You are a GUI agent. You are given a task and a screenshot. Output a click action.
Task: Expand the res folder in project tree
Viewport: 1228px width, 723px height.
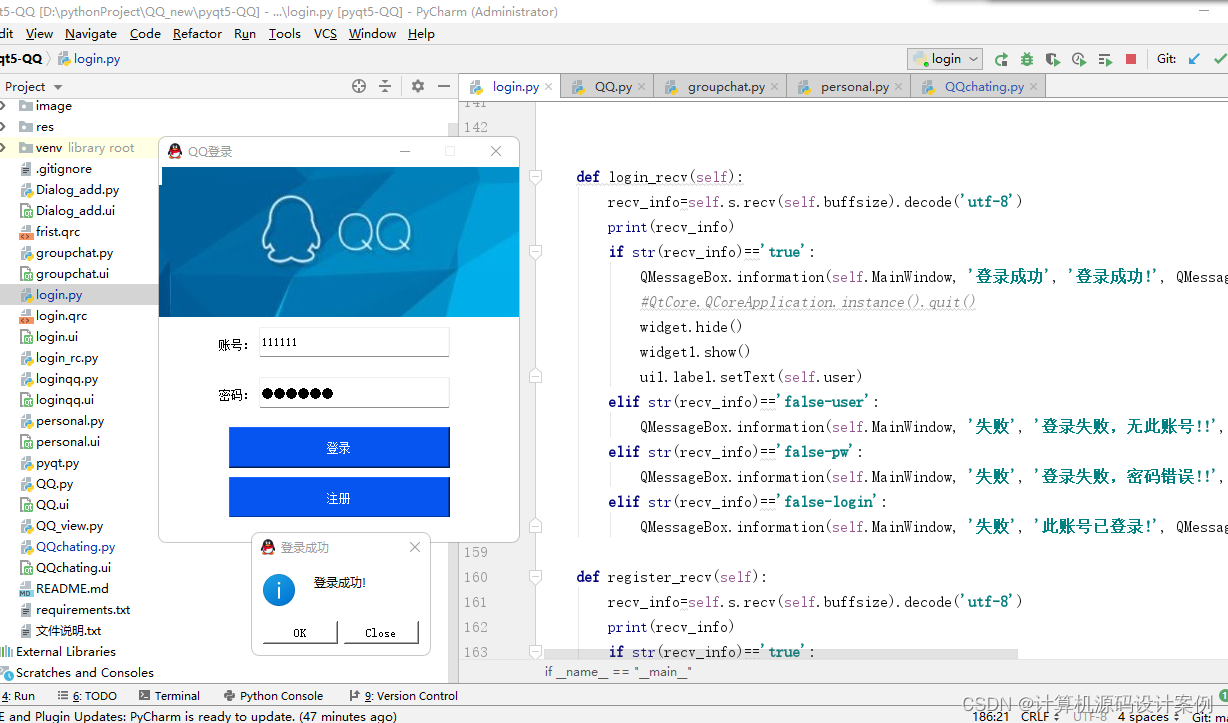coord(4,127)
